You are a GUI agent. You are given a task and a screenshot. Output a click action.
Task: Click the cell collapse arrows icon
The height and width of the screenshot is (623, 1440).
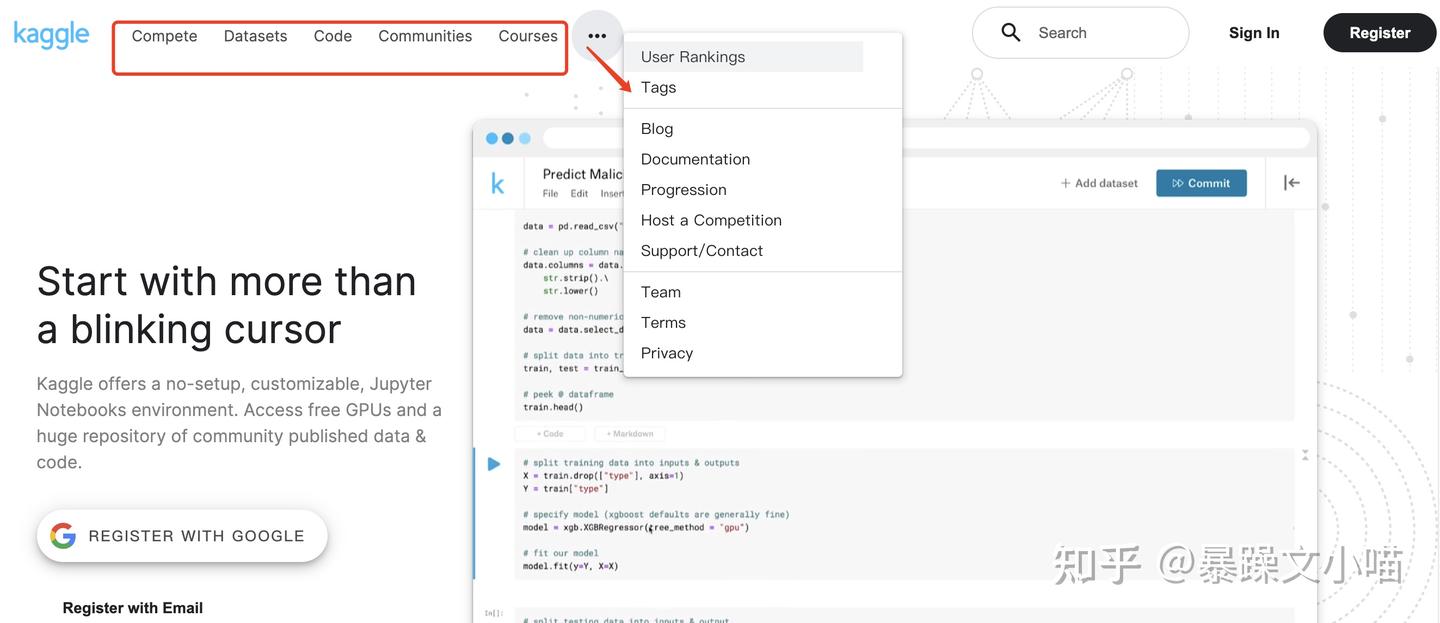[x=1305, y=455]
